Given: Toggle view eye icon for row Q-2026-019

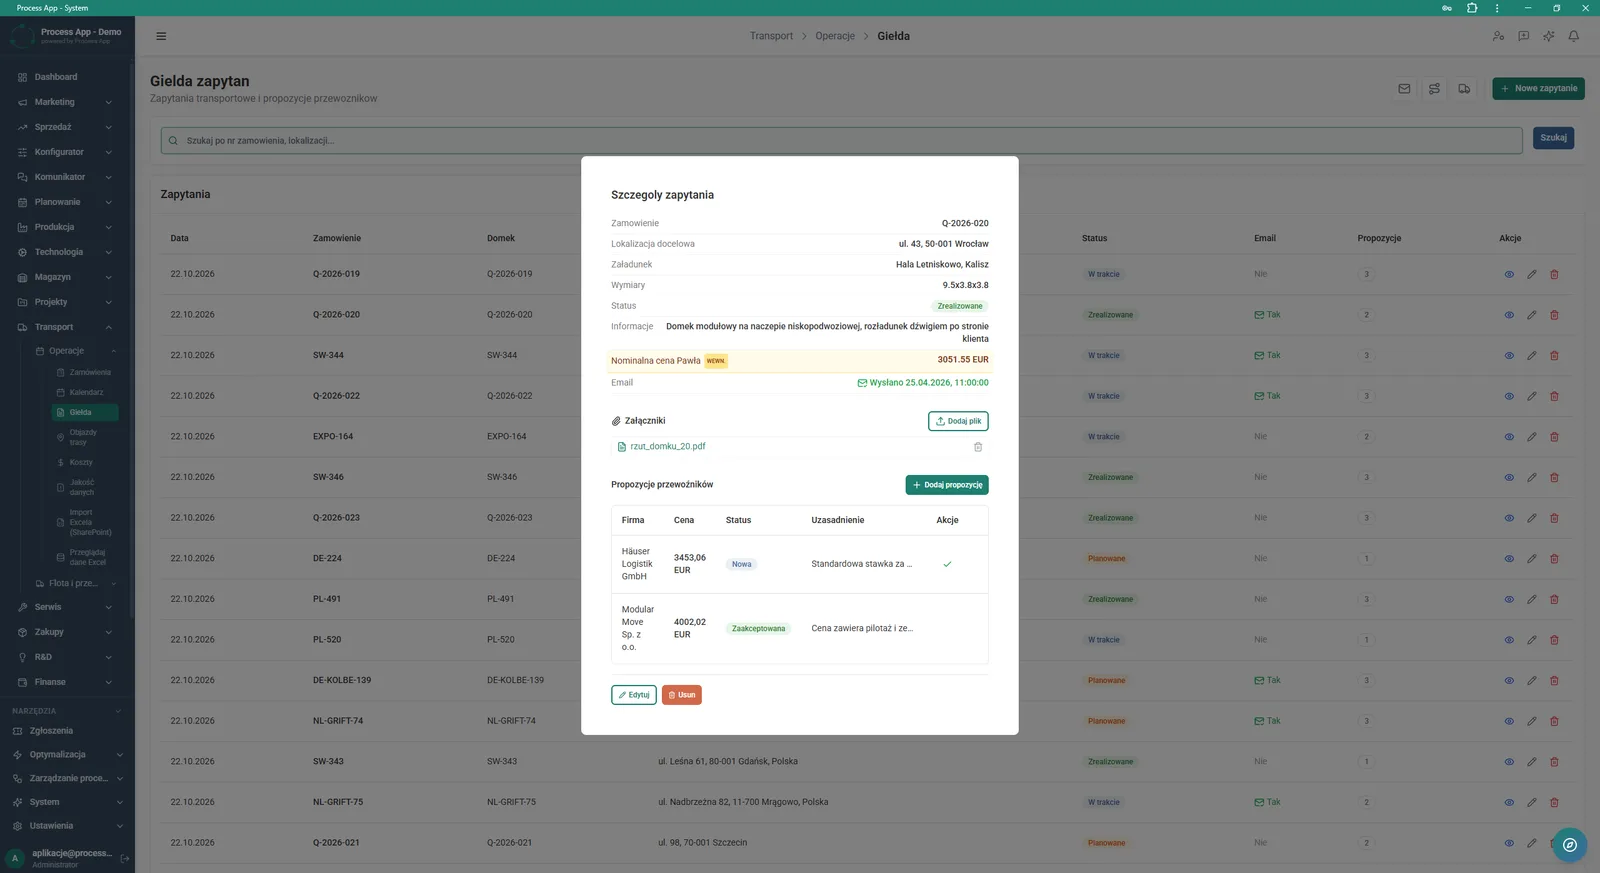Looking at the screenshot, I should (1509, 274).
